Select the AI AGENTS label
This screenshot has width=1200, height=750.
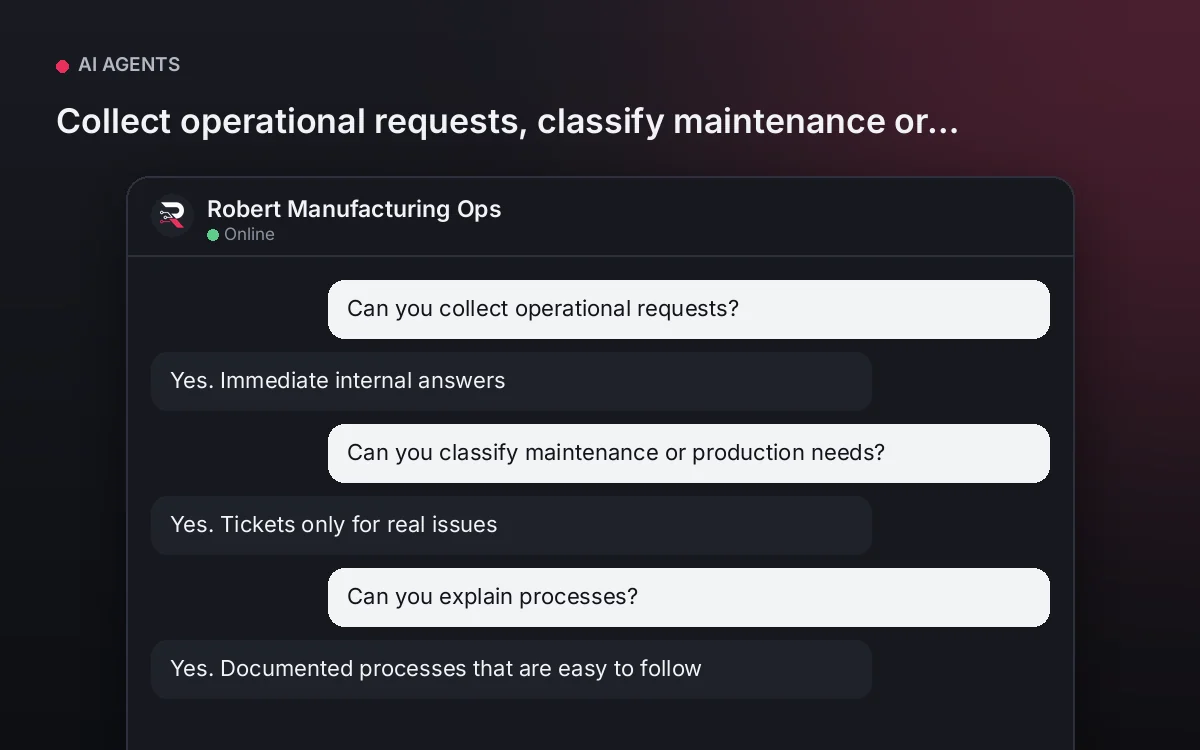coord(129,65)
